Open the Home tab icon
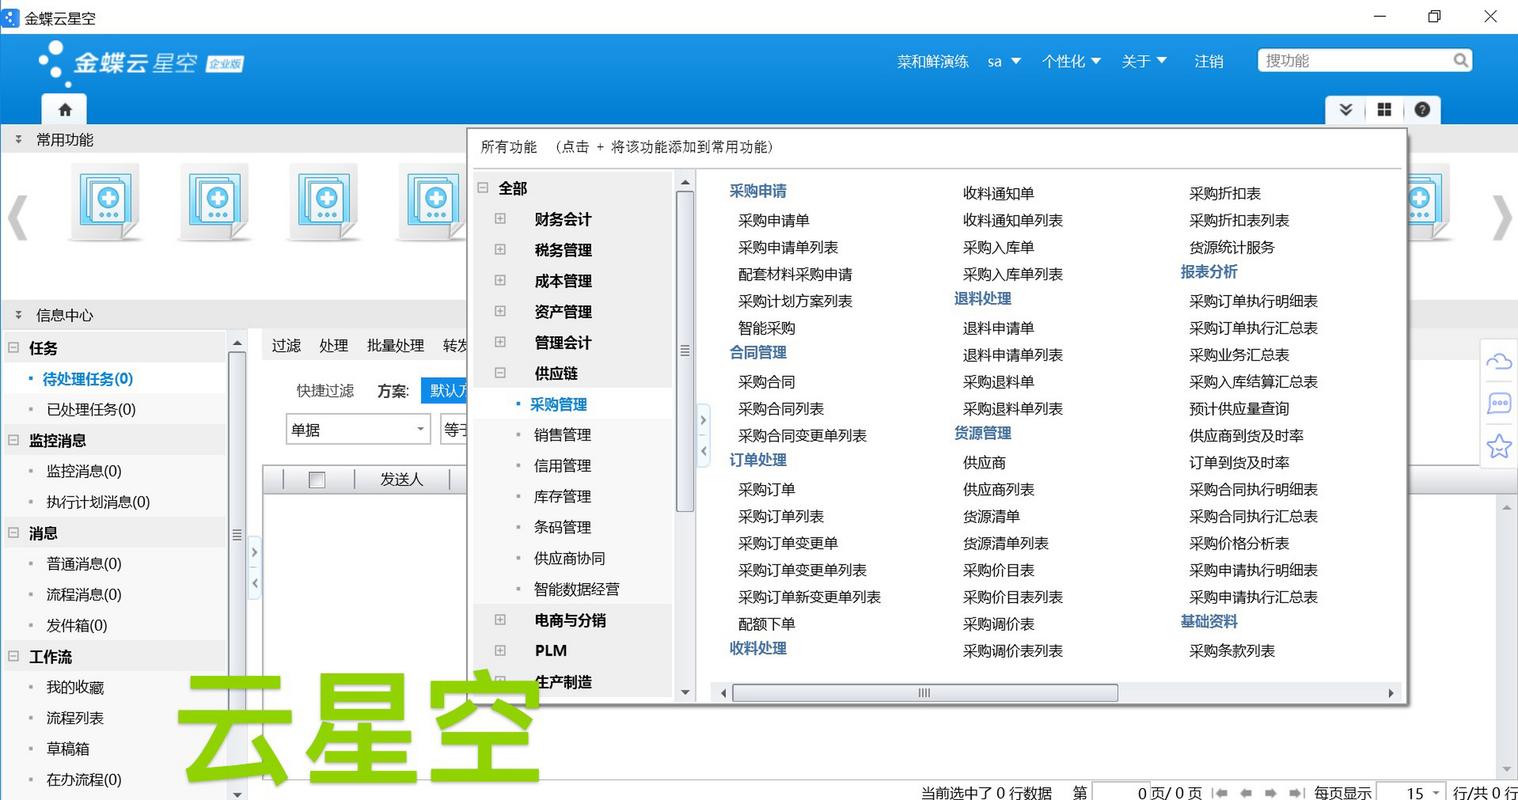1518x800 pixels. pos(65,109)
